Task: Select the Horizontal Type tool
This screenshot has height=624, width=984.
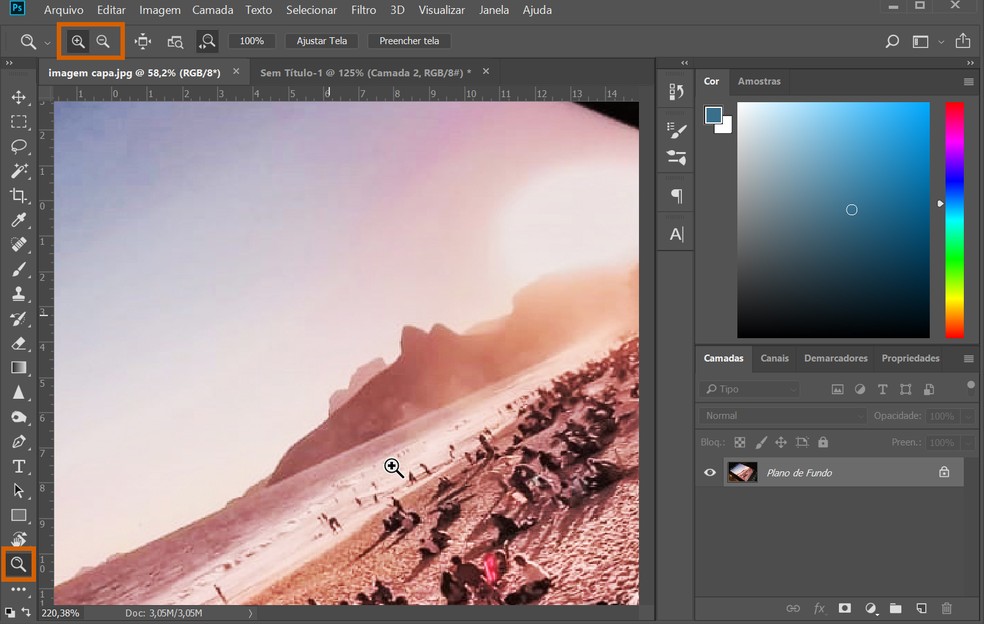Action: tap(18, 466)
